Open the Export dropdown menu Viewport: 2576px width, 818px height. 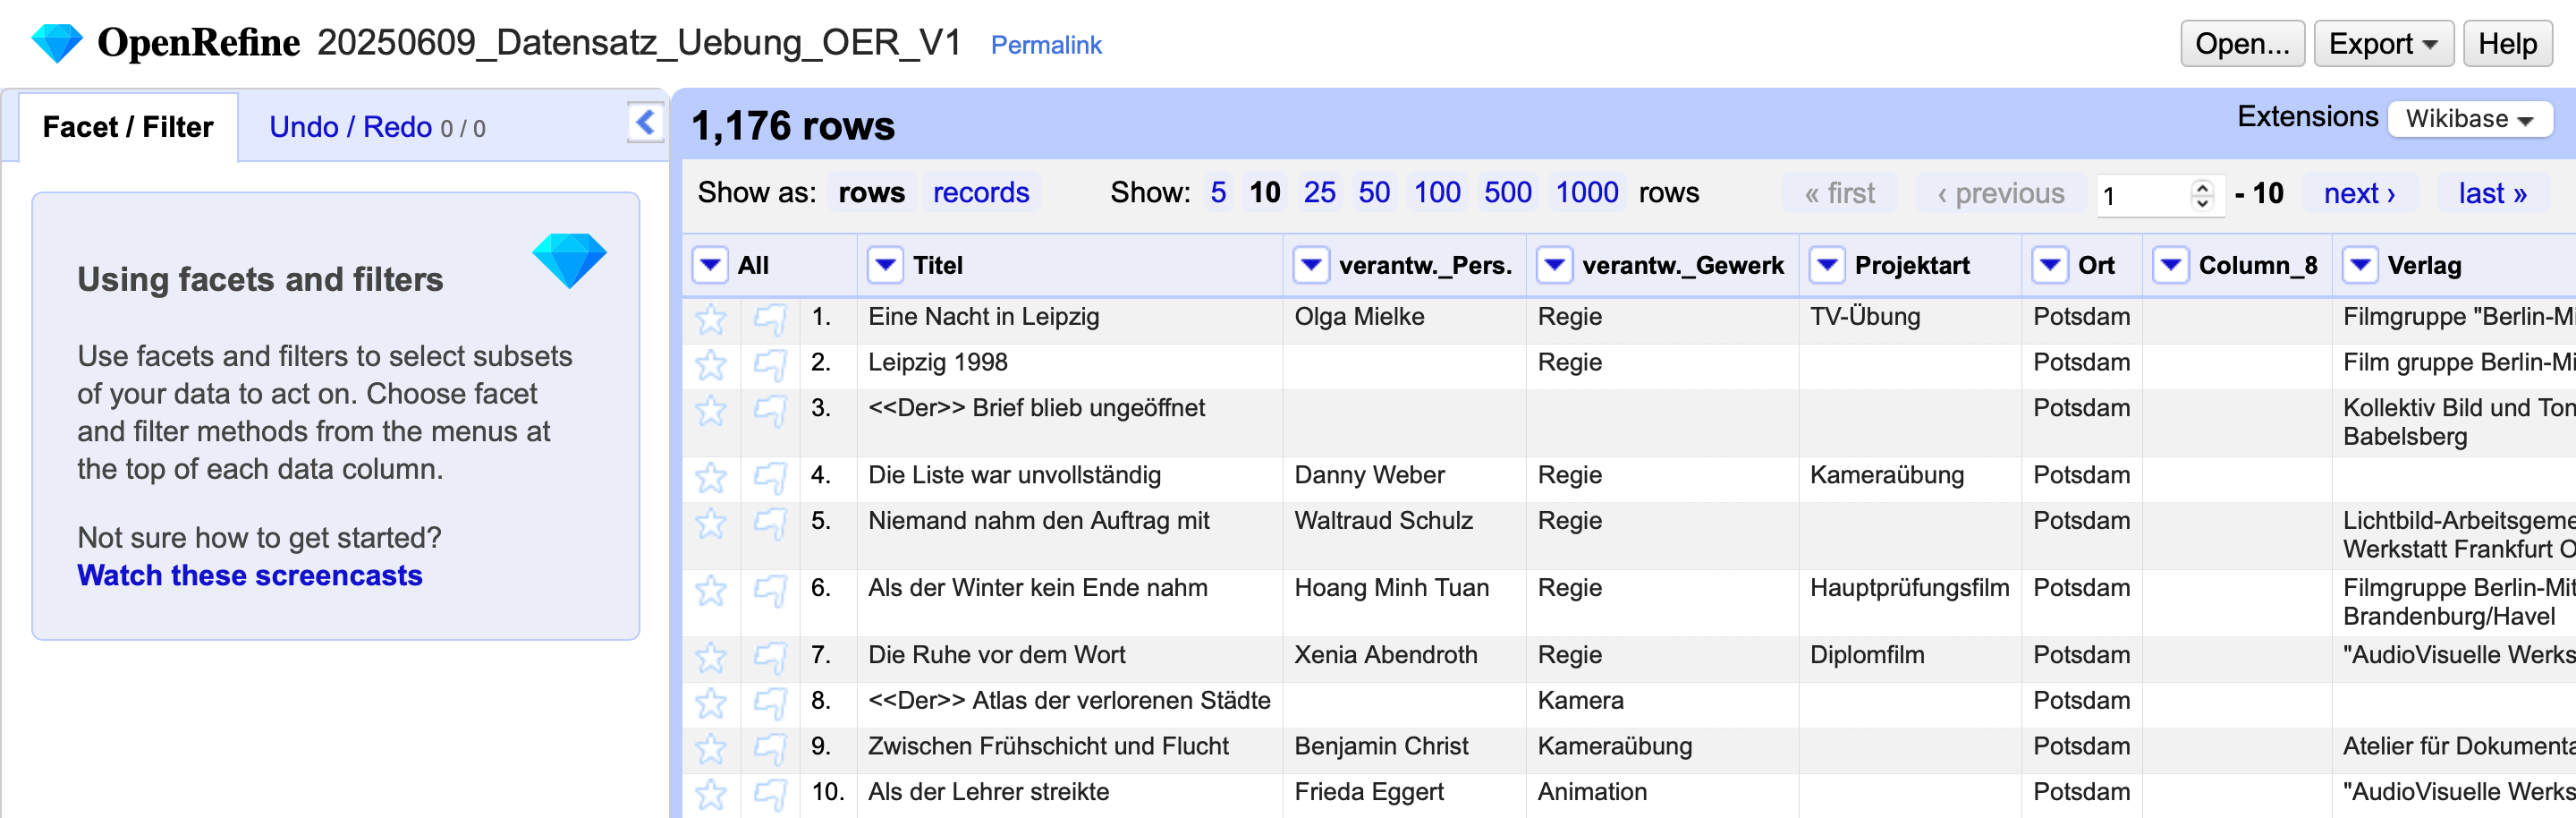click(x=2383, y=44)
